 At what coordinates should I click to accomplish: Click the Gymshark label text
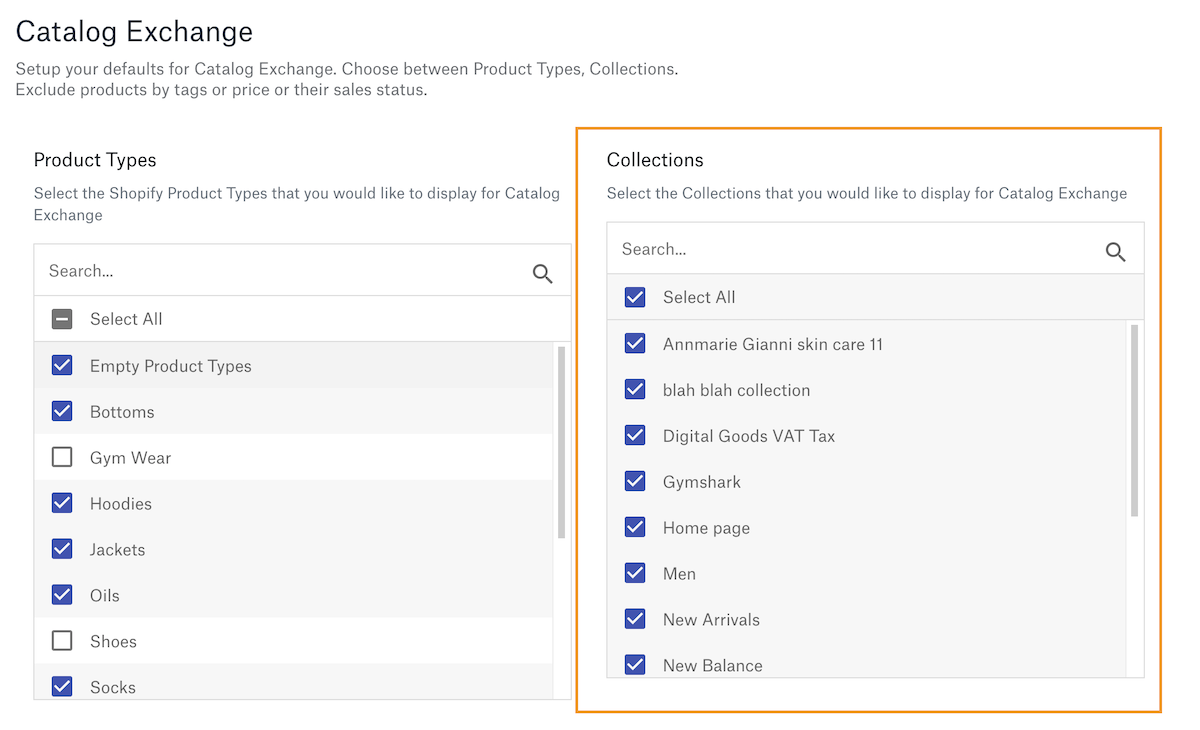[702, 482]
